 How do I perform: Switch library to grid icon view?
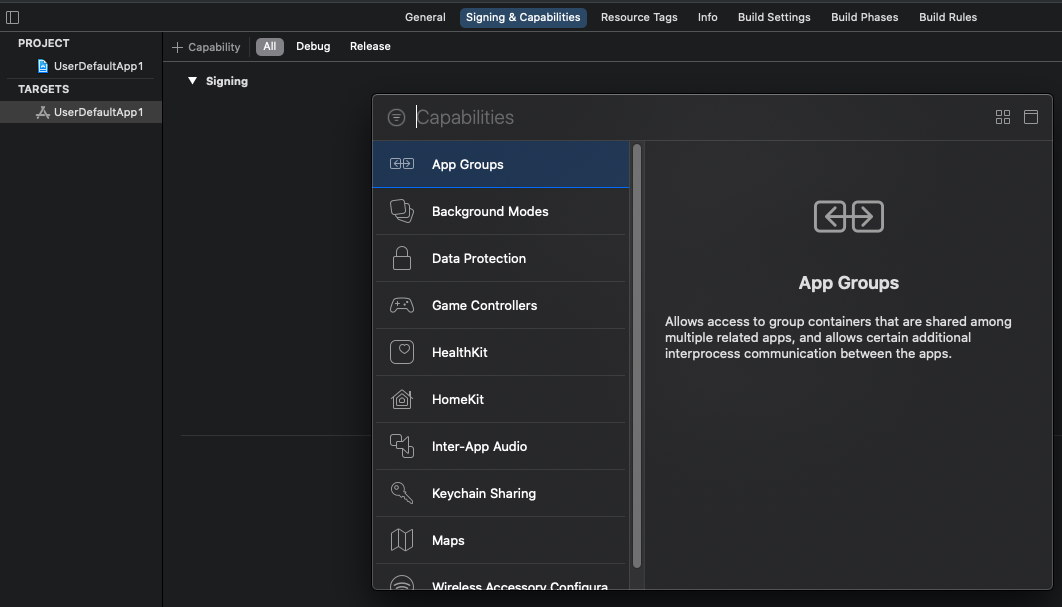[x=1003, y=117]
